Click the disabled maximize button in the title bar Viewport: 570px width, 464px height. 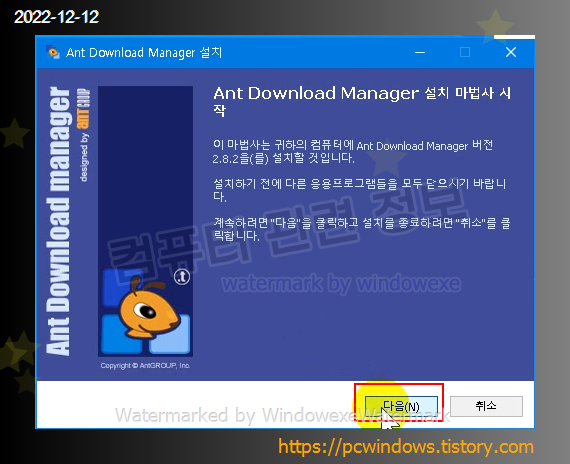[465, 52]
